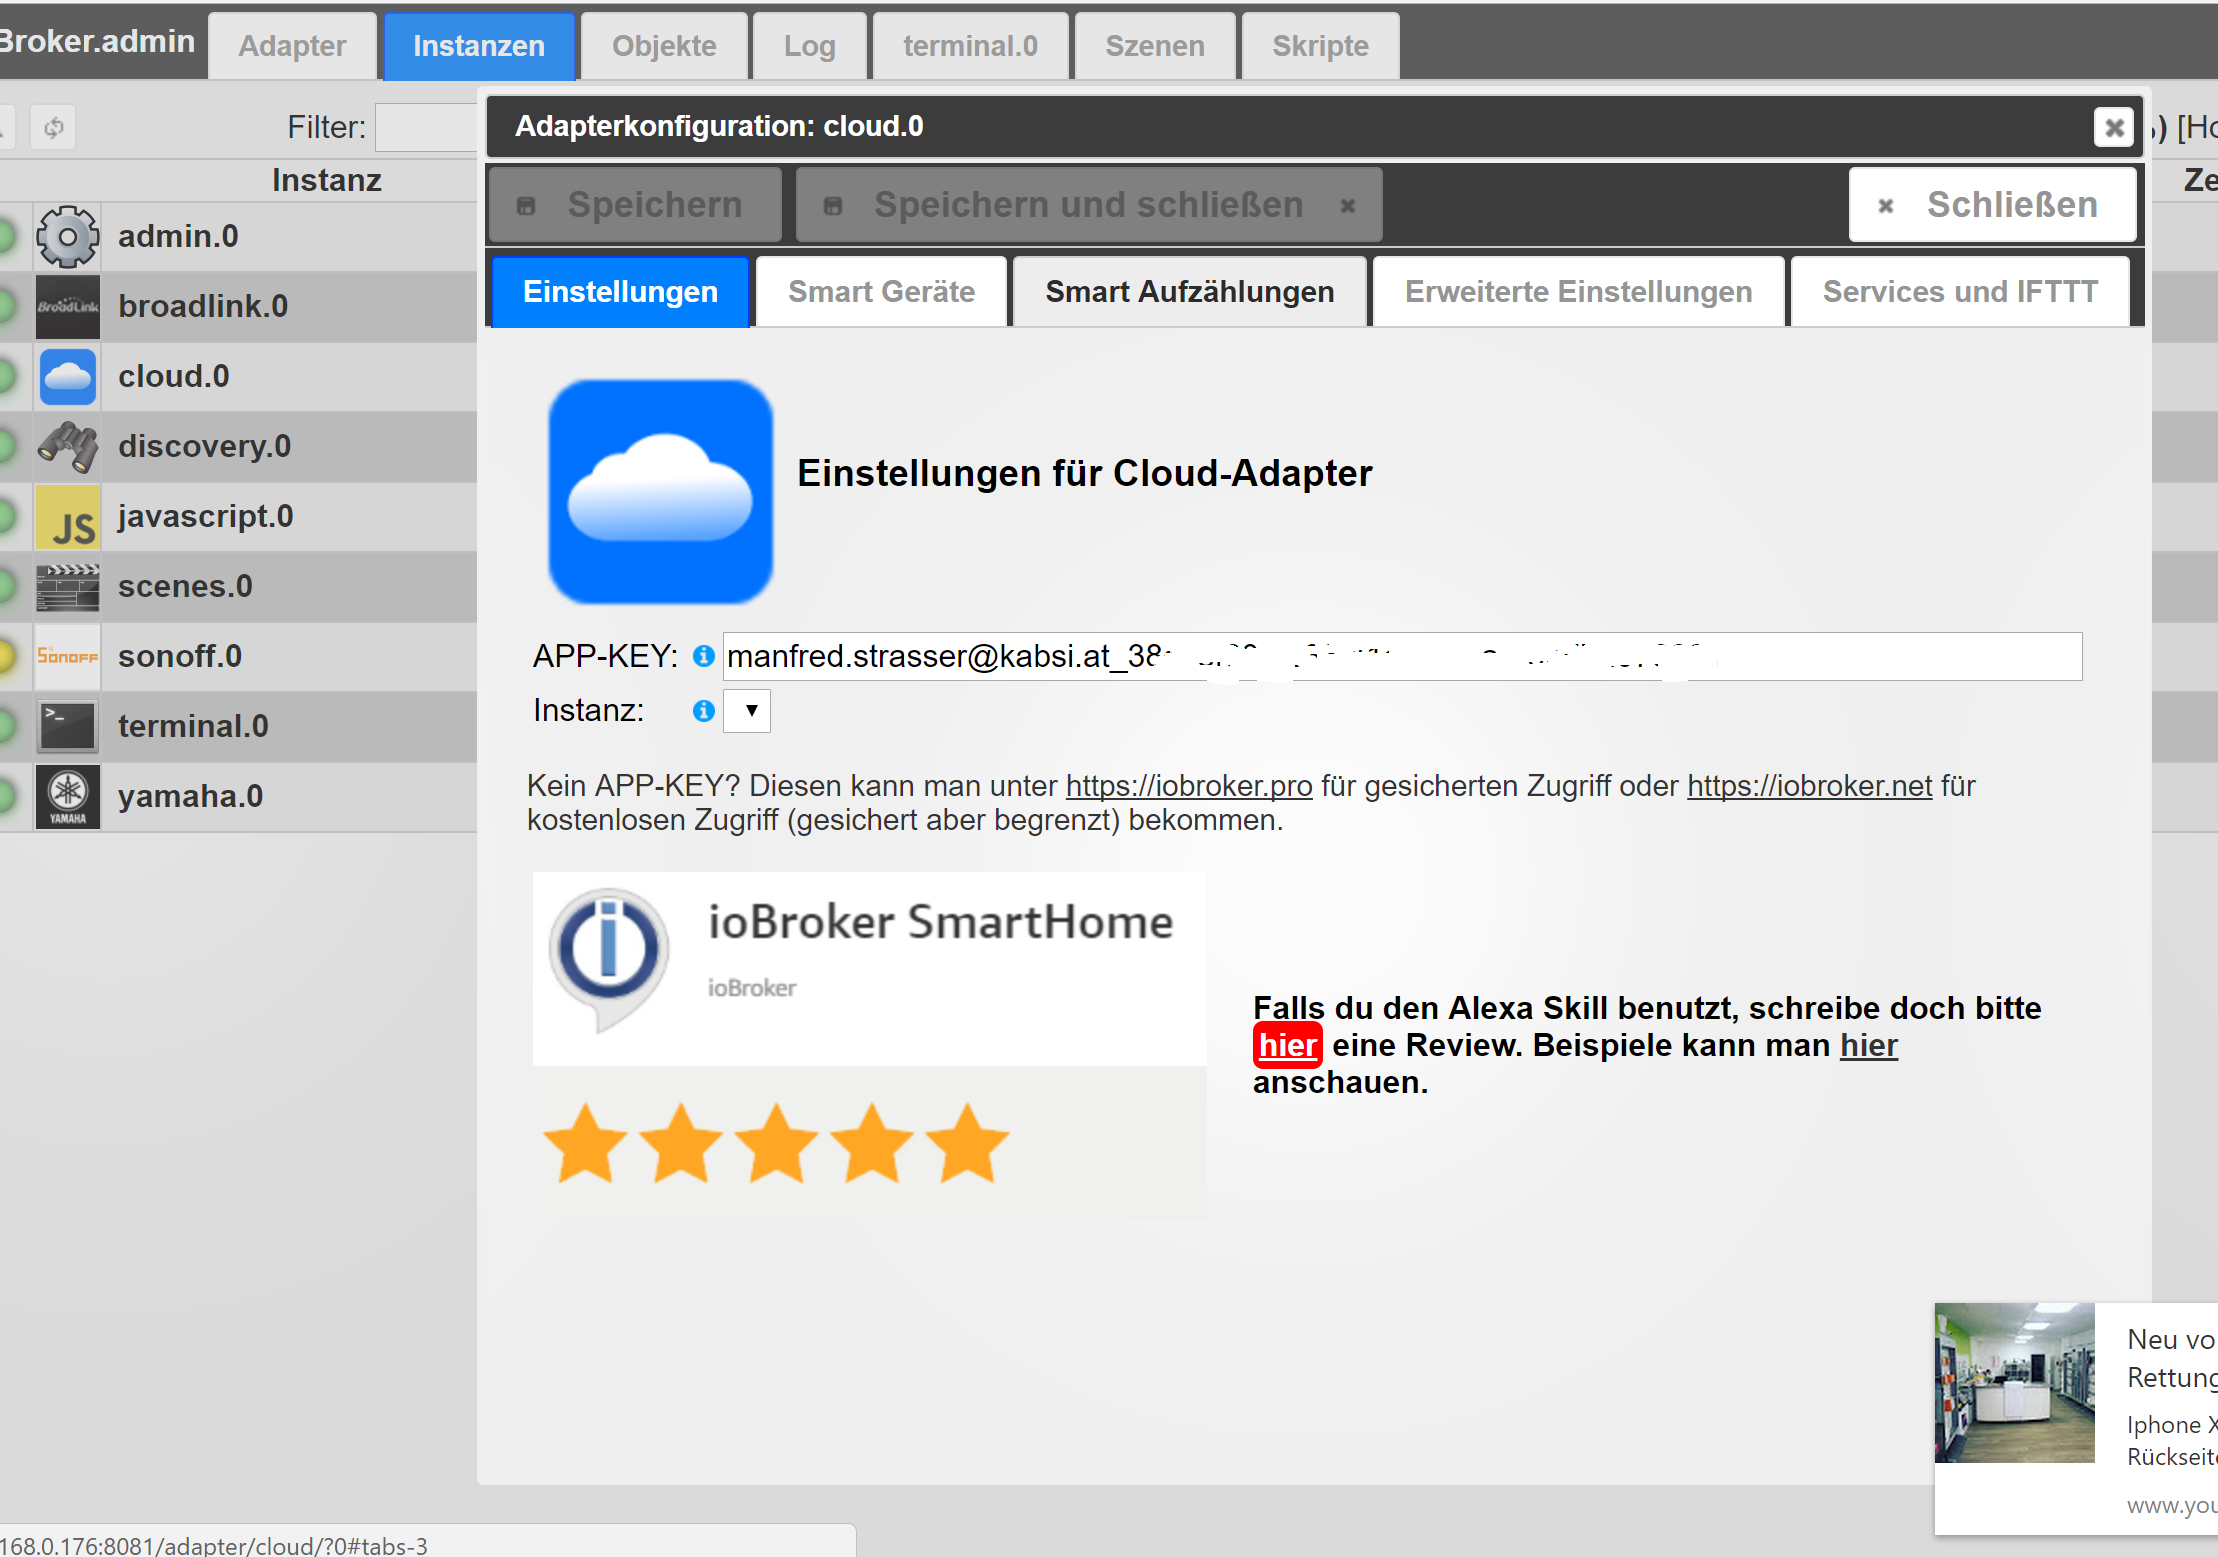This screenshot has width=2218, height=1557.
Task: Click the javascript.0 JS icon
Action: point(67,517)
